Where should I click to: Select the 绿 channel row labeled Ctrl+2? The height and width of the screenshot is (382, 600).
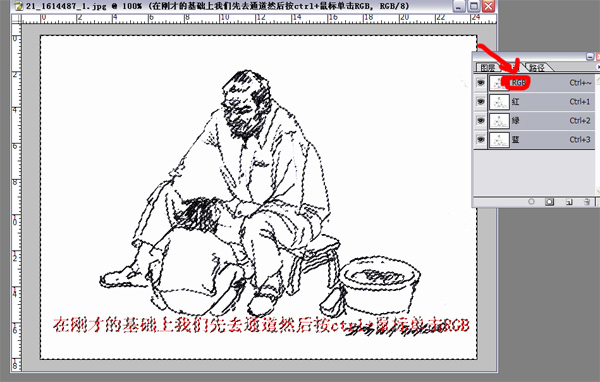point(534,121)
